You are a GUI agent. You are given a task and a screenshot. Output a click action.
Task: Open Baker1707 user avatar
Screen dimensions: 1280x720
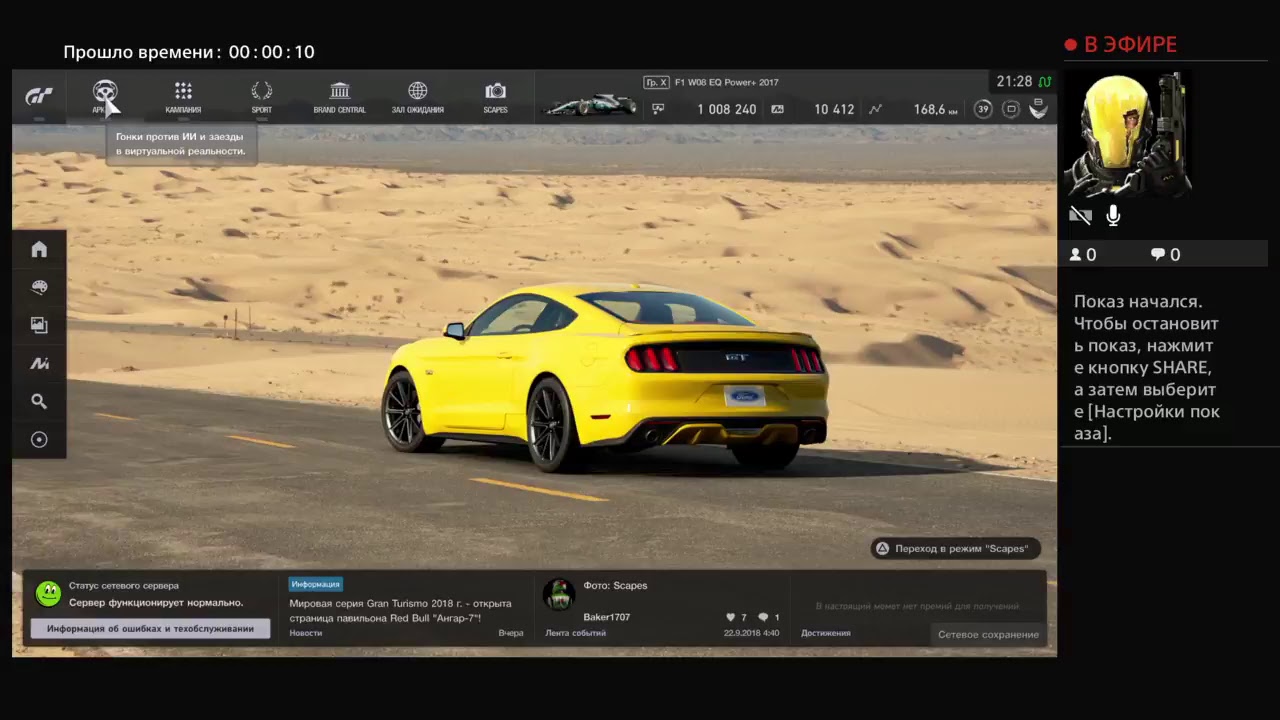coord(559,594)
